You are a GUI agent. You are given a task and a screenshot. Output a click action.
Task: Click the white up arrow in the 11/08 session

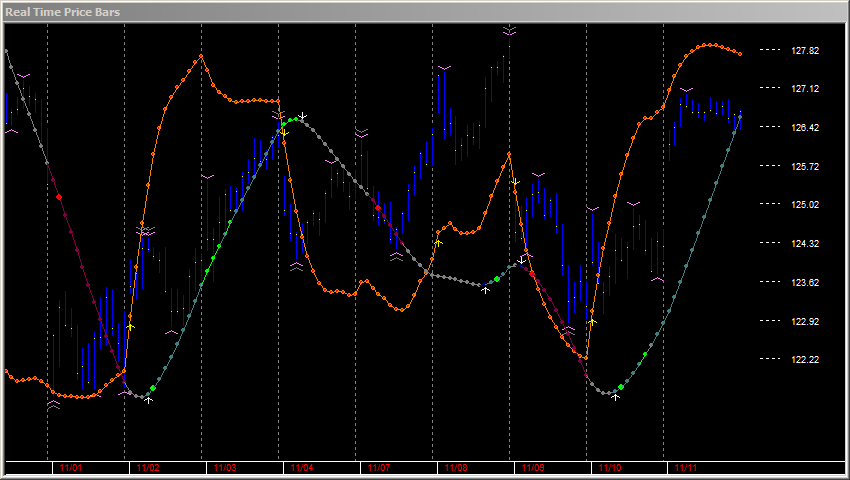pos(485,290)
